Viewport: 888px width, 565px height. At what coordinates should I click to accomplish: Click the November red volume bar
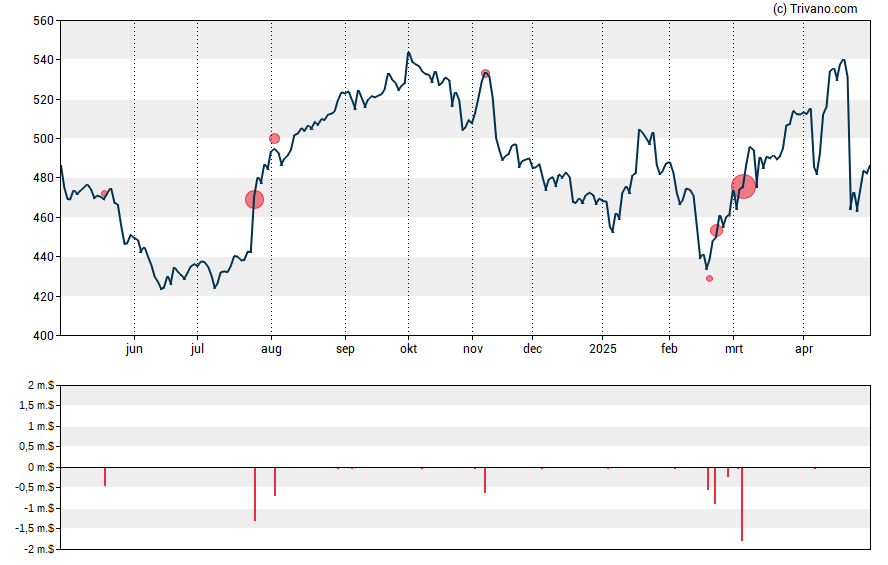(x=485, y=480)
